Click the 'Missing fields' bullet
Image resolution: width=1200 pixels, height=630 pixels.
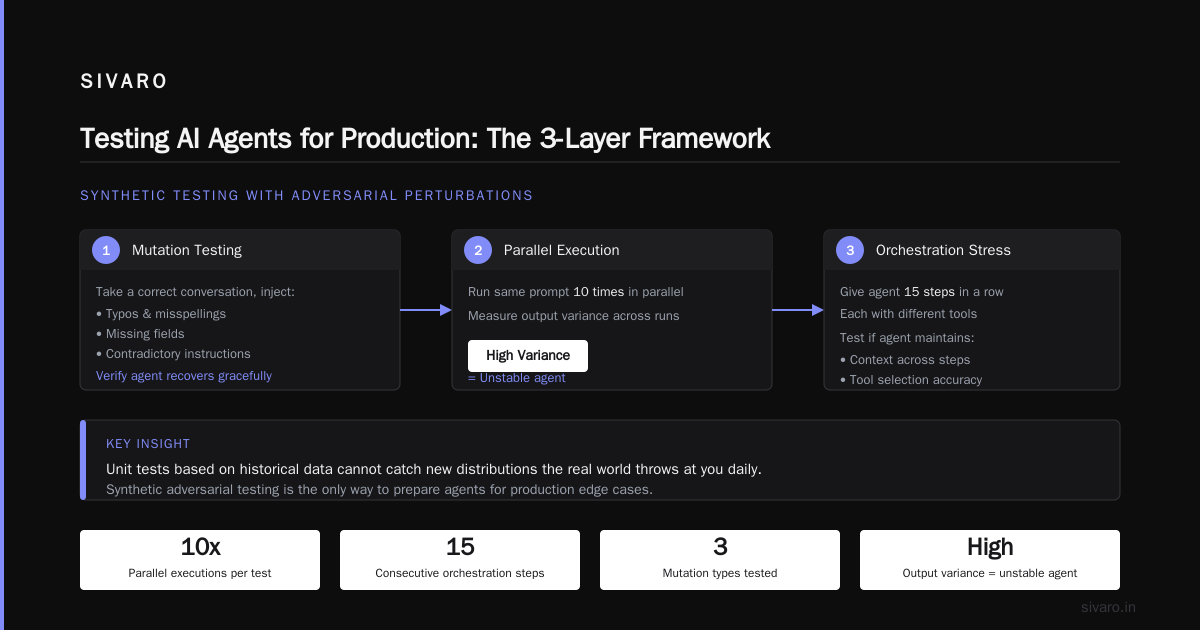pyautogui.click(x=140, y=334)
